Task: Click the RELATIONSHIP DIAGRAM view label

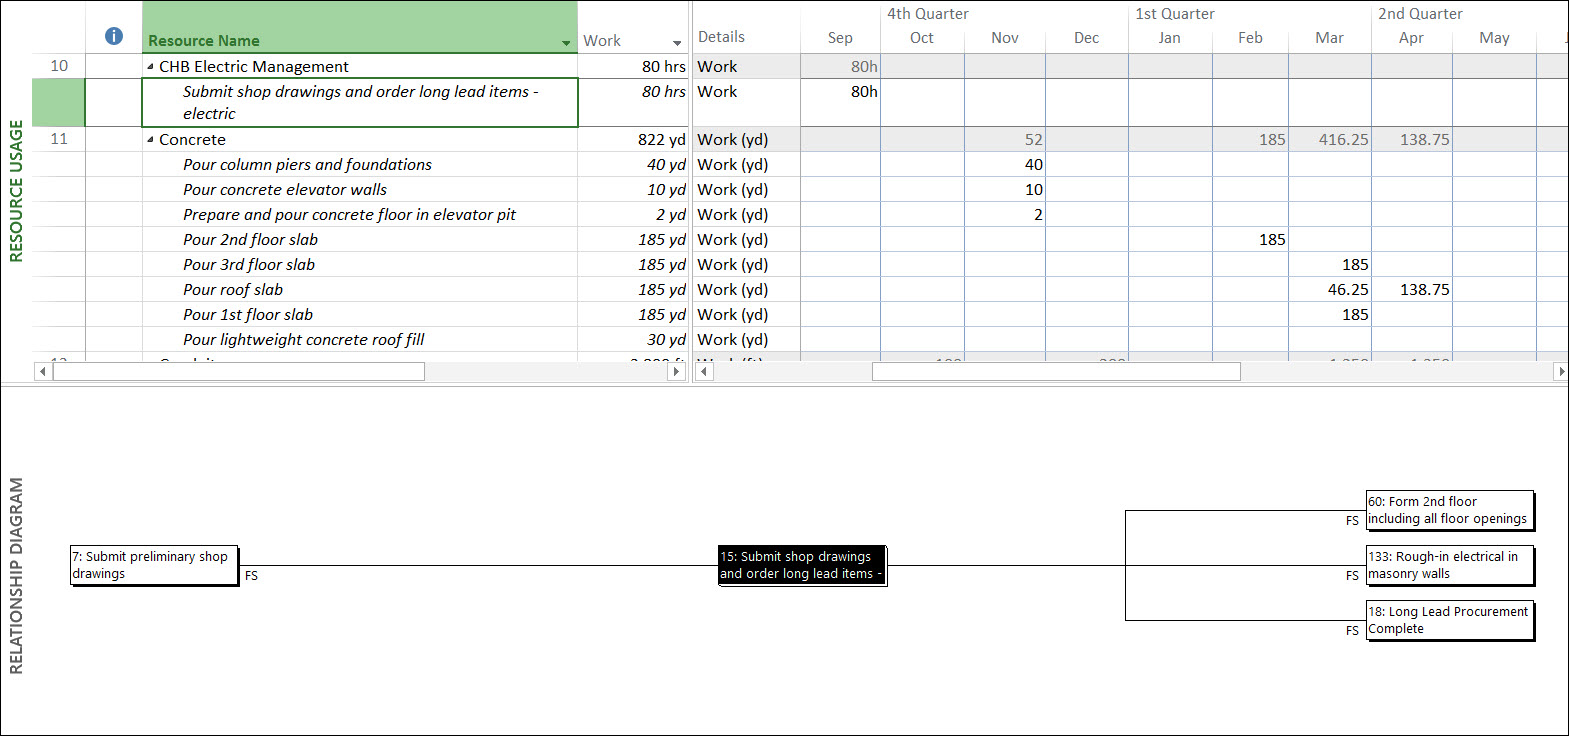Action: 15,575
